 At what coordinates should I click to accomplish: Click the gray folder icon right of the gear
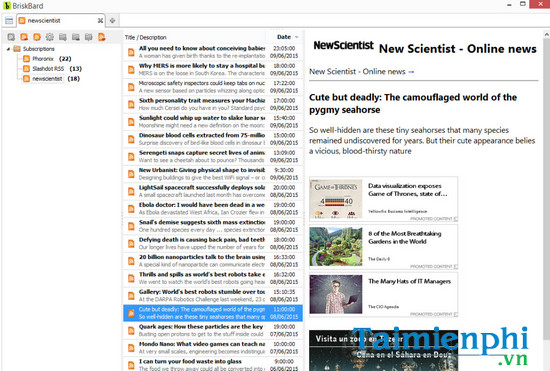click(x=63, y=37)
